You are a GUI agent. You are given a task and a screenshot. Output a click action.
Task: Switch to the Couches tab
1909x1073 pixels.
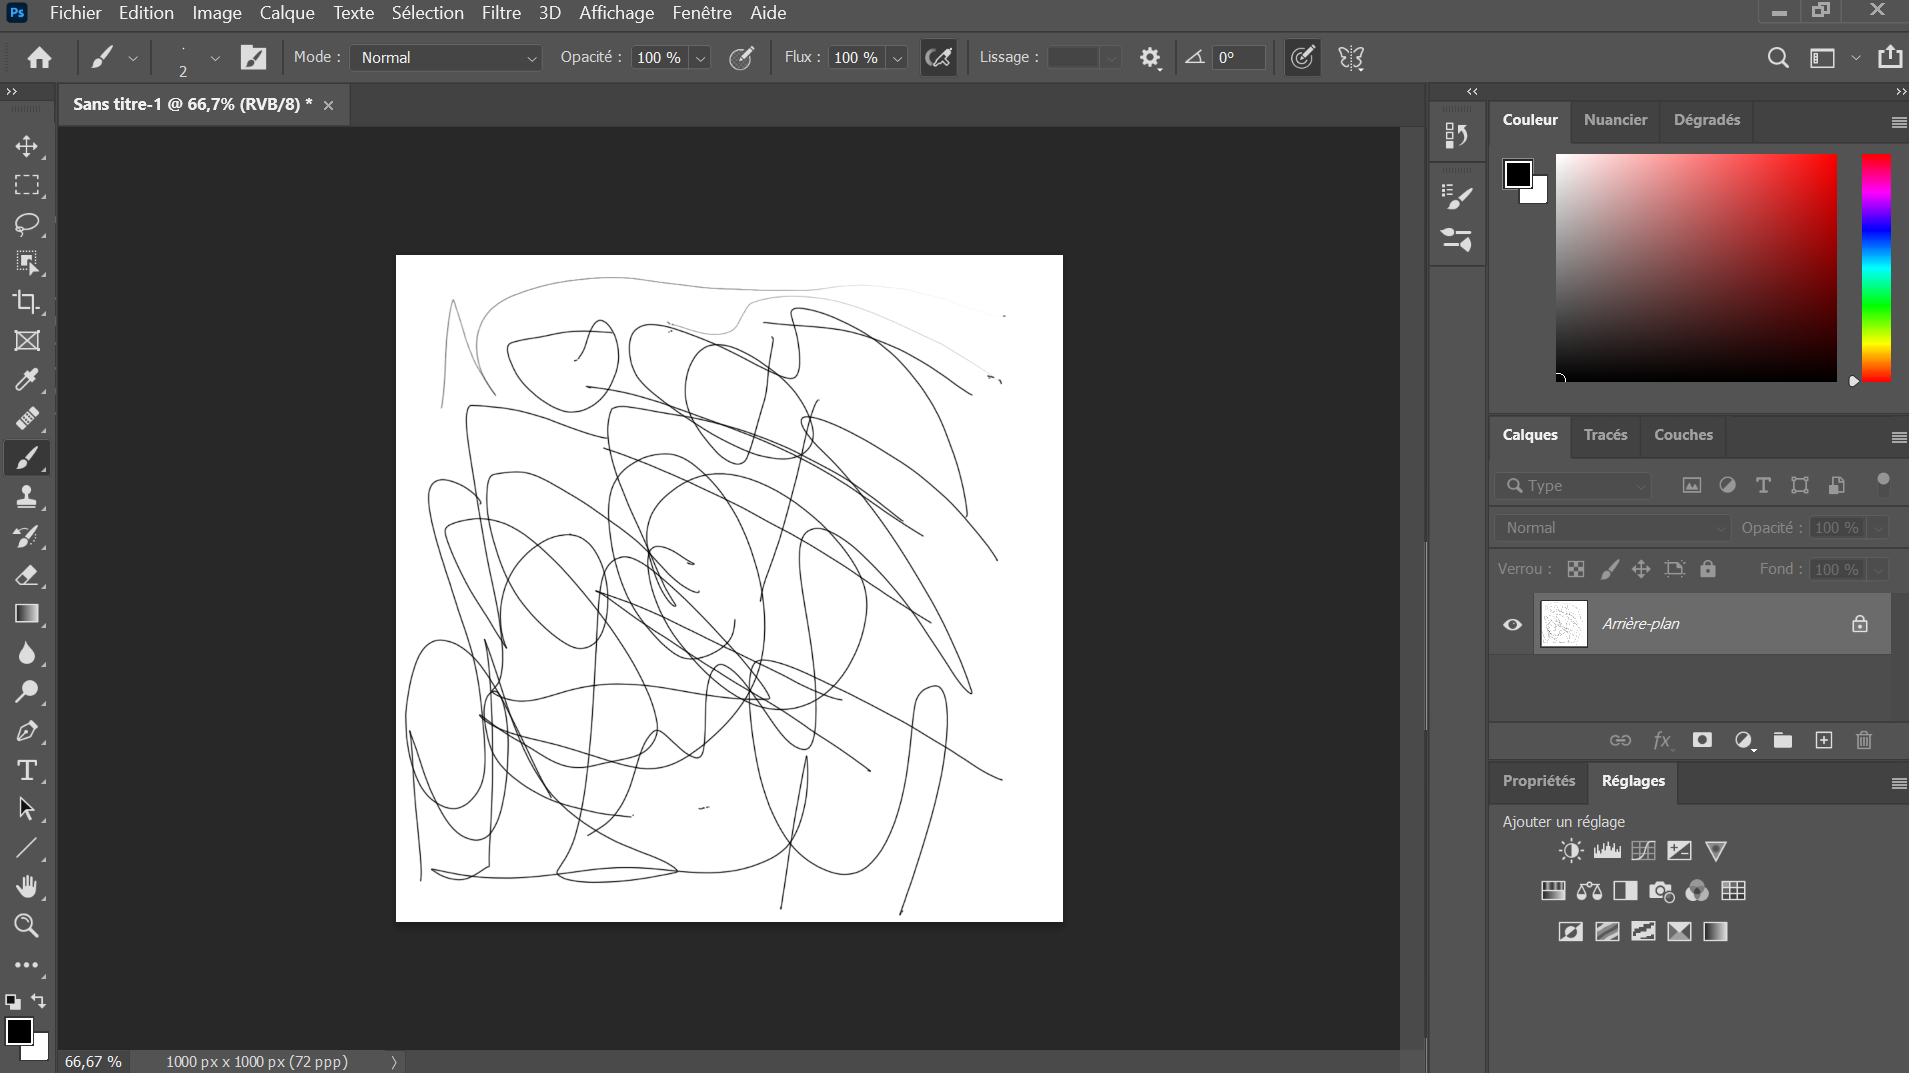(1683, 435)
